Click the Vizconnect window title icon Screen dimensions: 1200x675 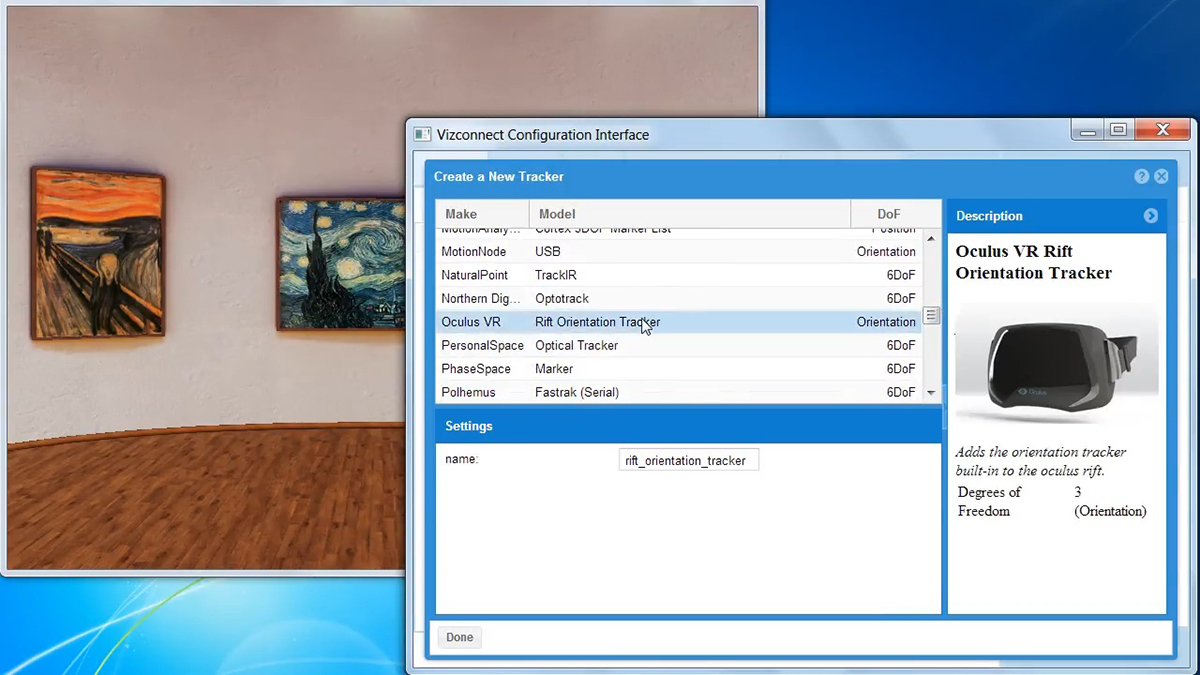(x=422, y=134)
